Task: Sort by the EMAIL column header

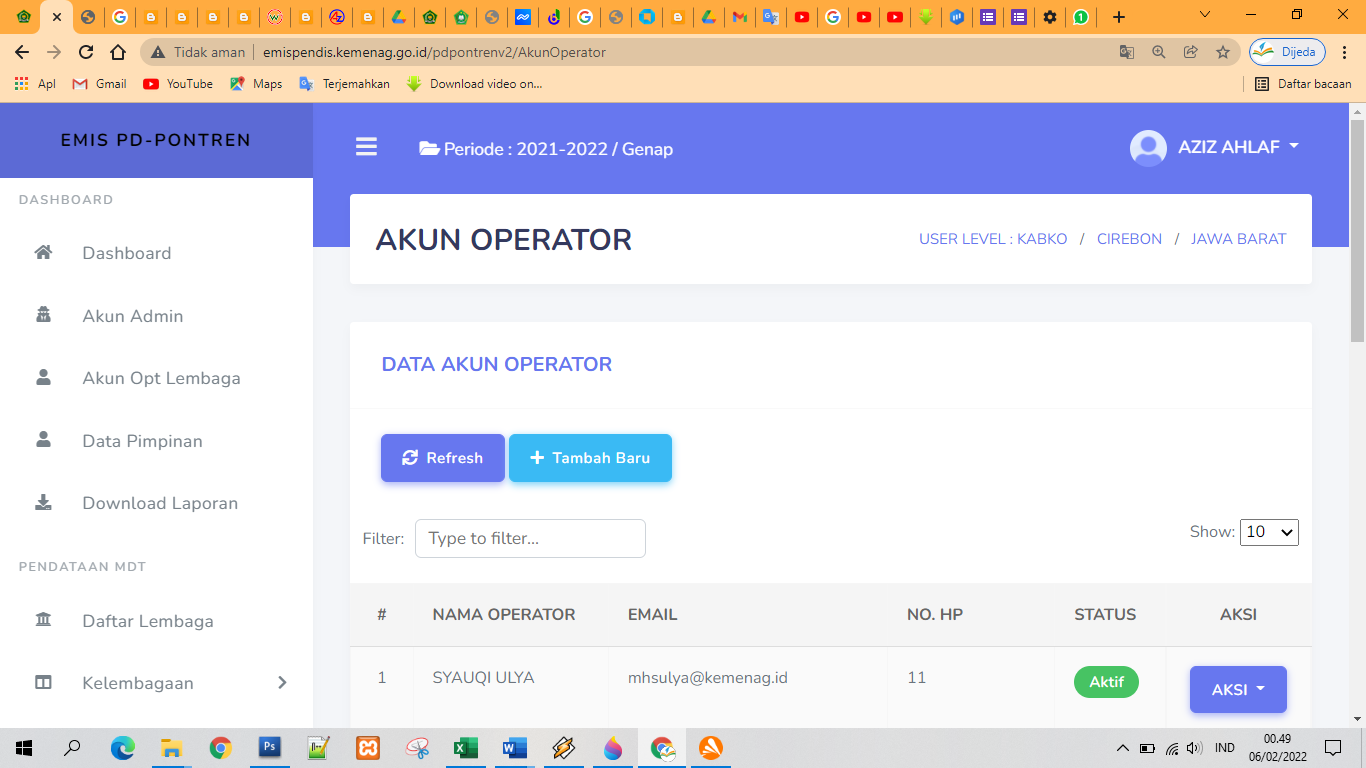Action: click(x=653, y=614)
